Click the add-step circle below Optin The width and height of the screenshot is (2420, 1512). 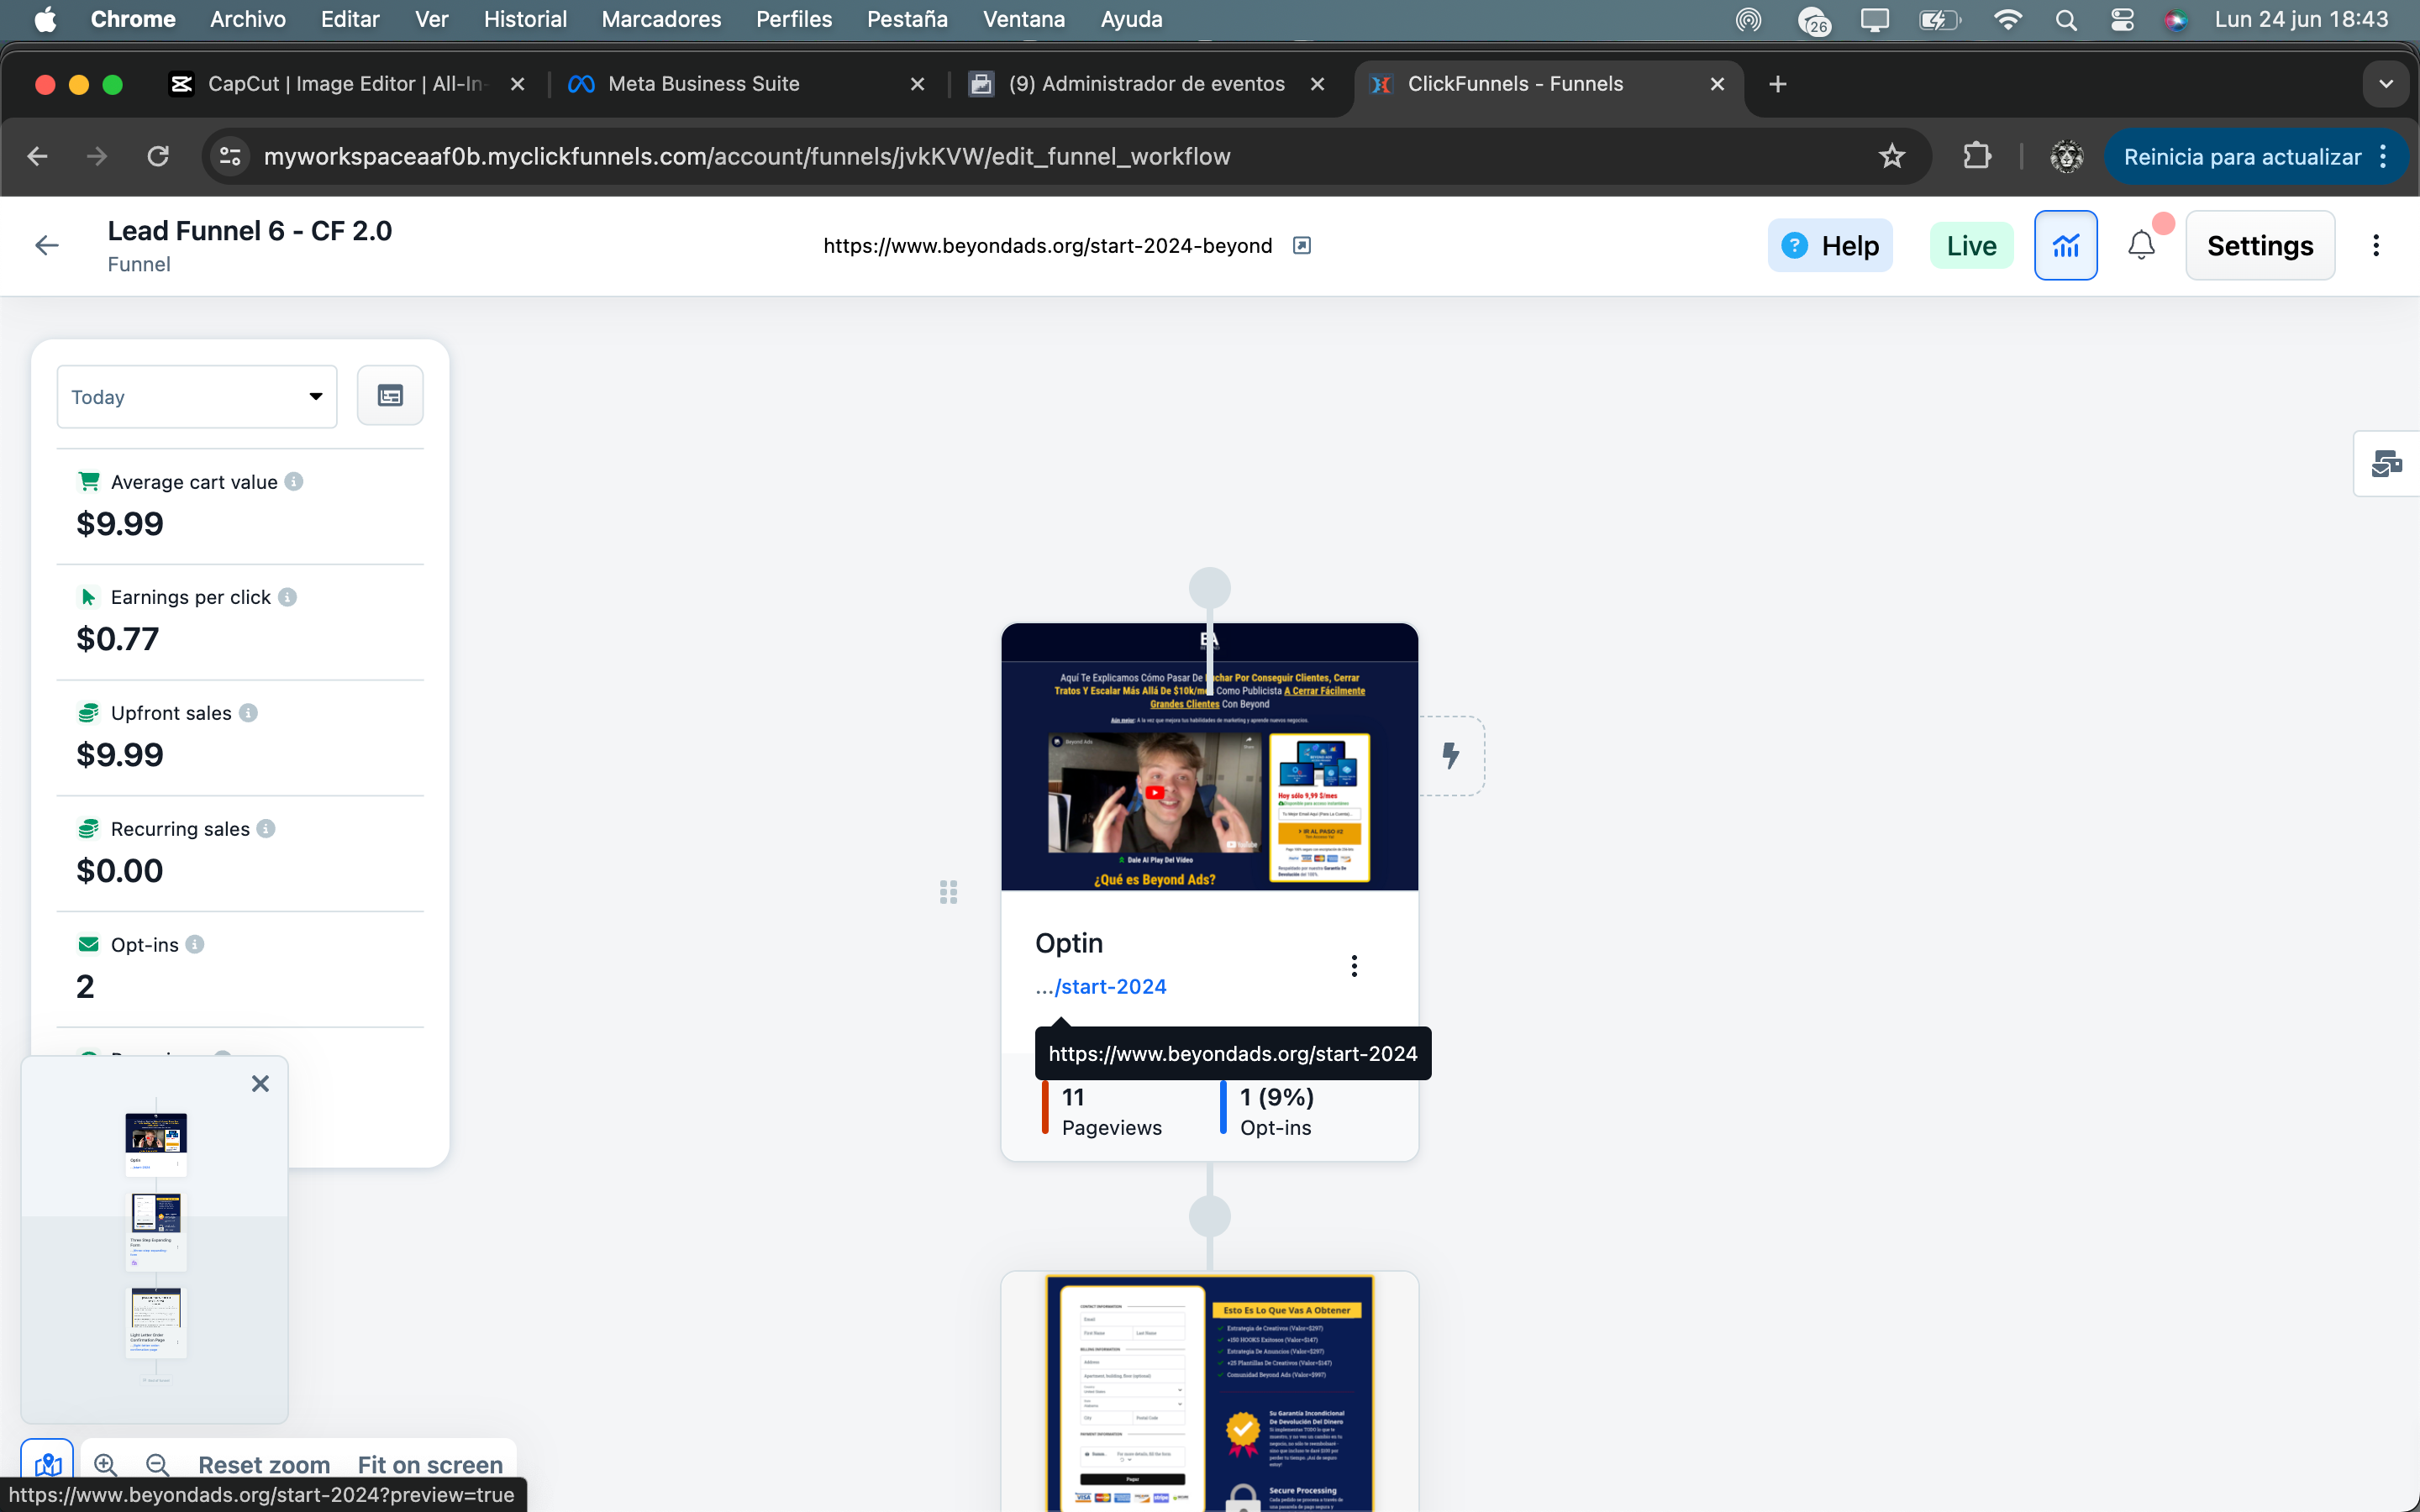[1209, 1217]
